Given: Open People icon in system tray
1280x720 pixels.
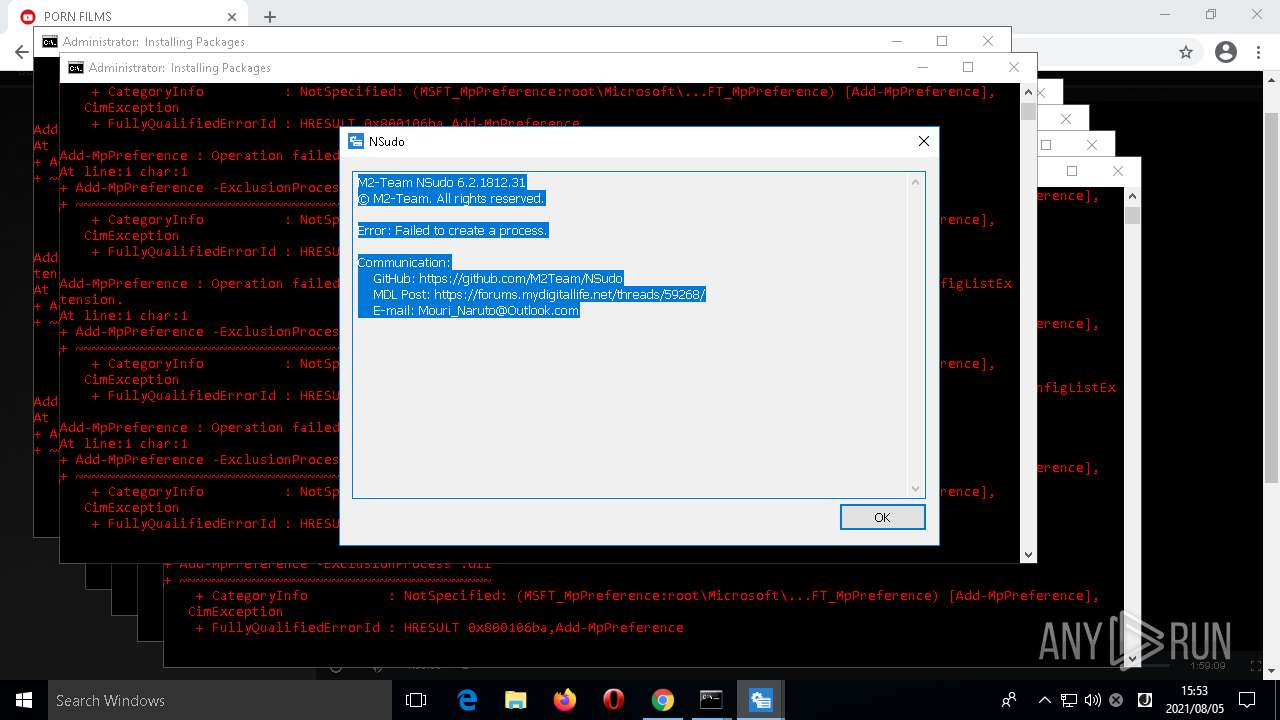Looking at the screenshot, I should [1009, 700].
